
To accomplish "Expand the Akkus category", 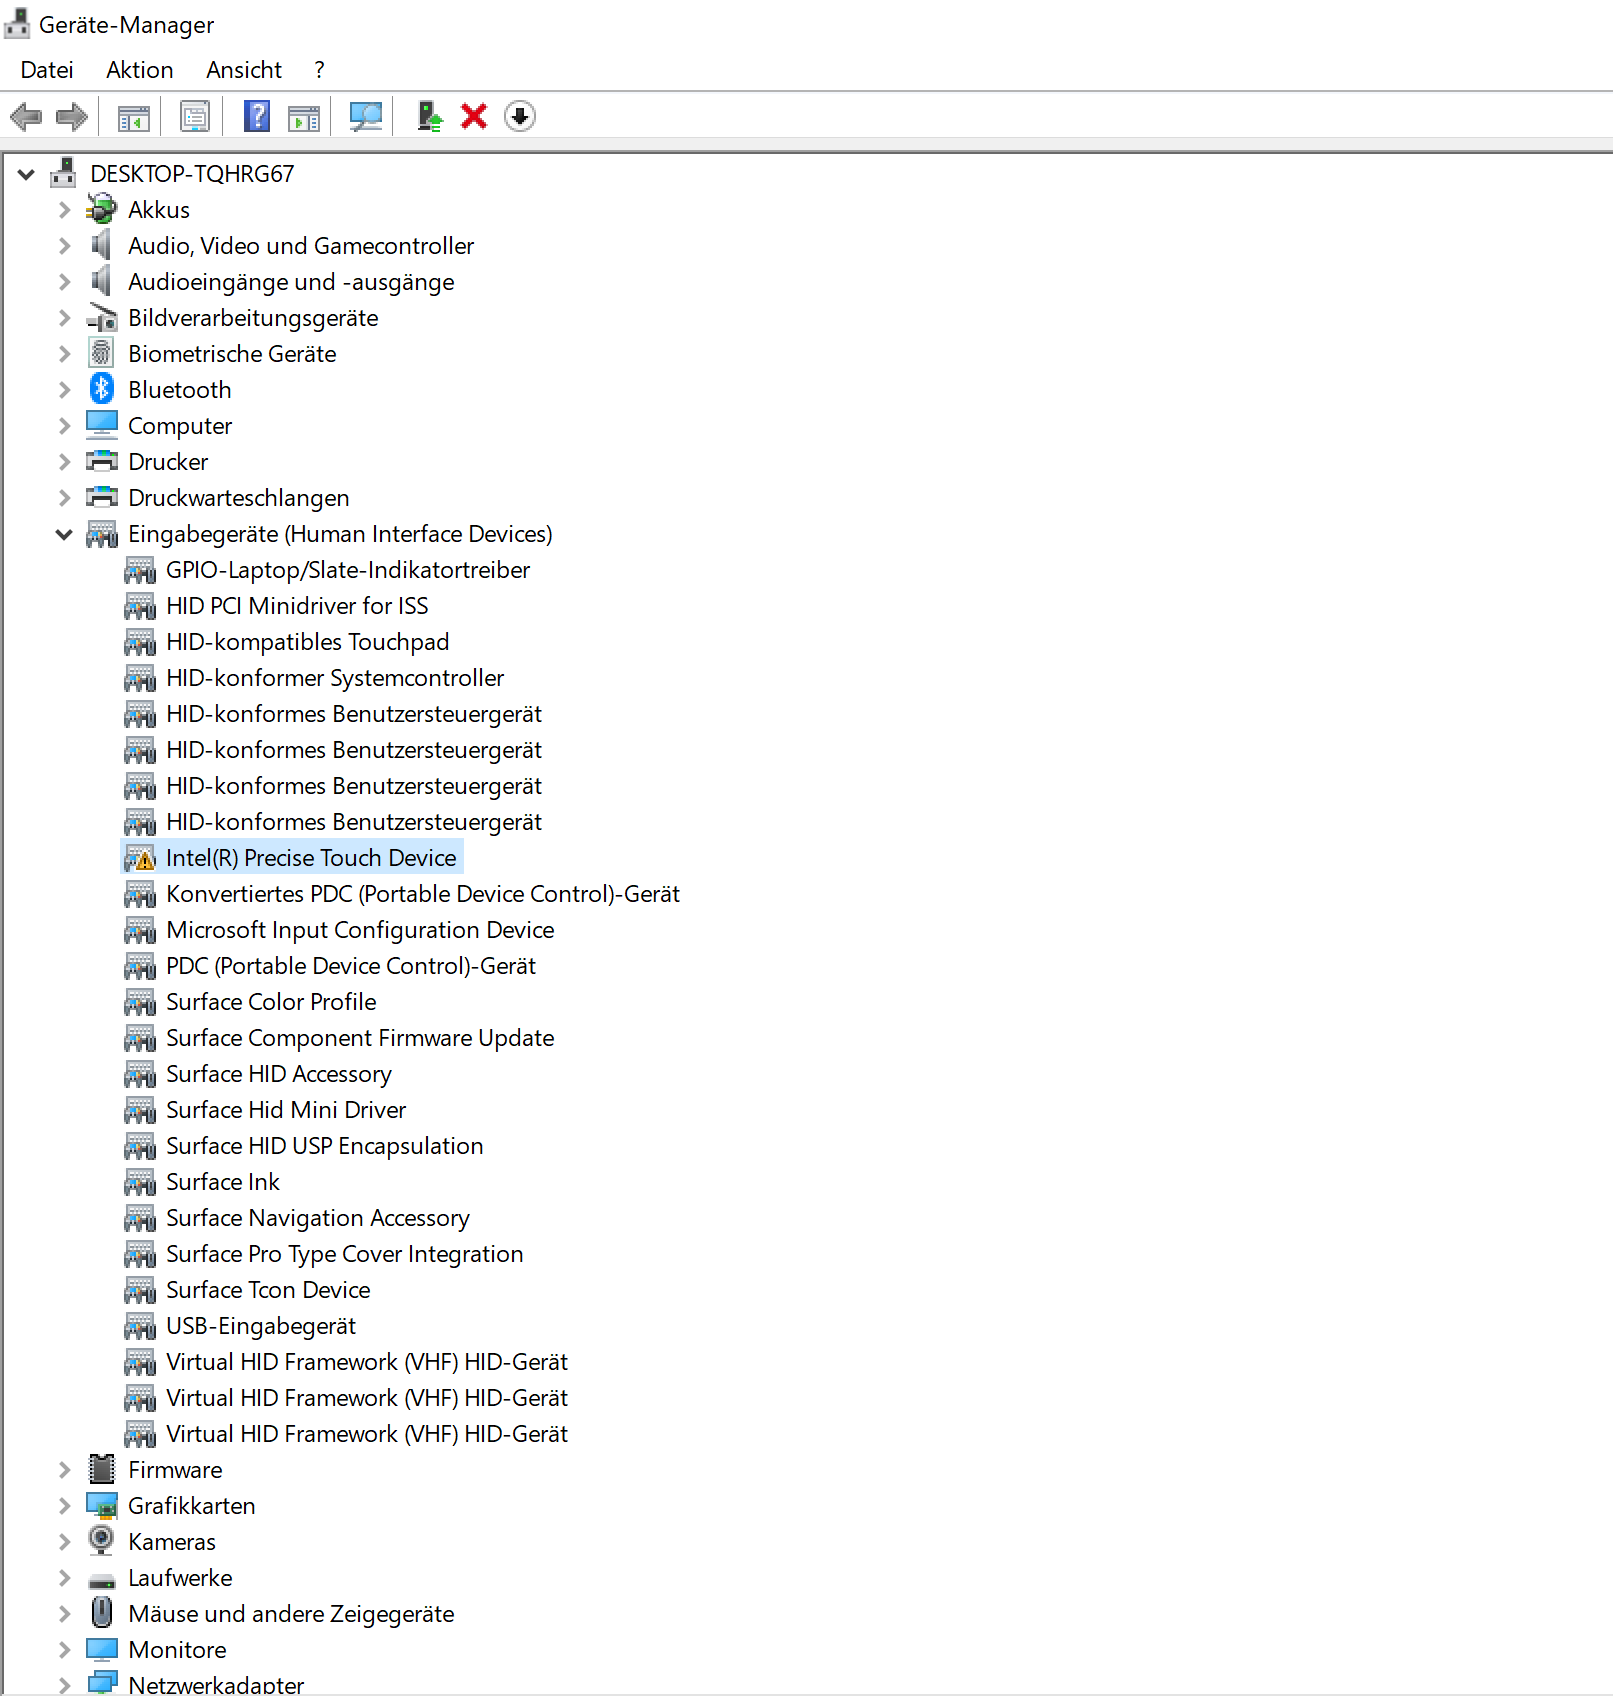I will click(x=64, y=209).
